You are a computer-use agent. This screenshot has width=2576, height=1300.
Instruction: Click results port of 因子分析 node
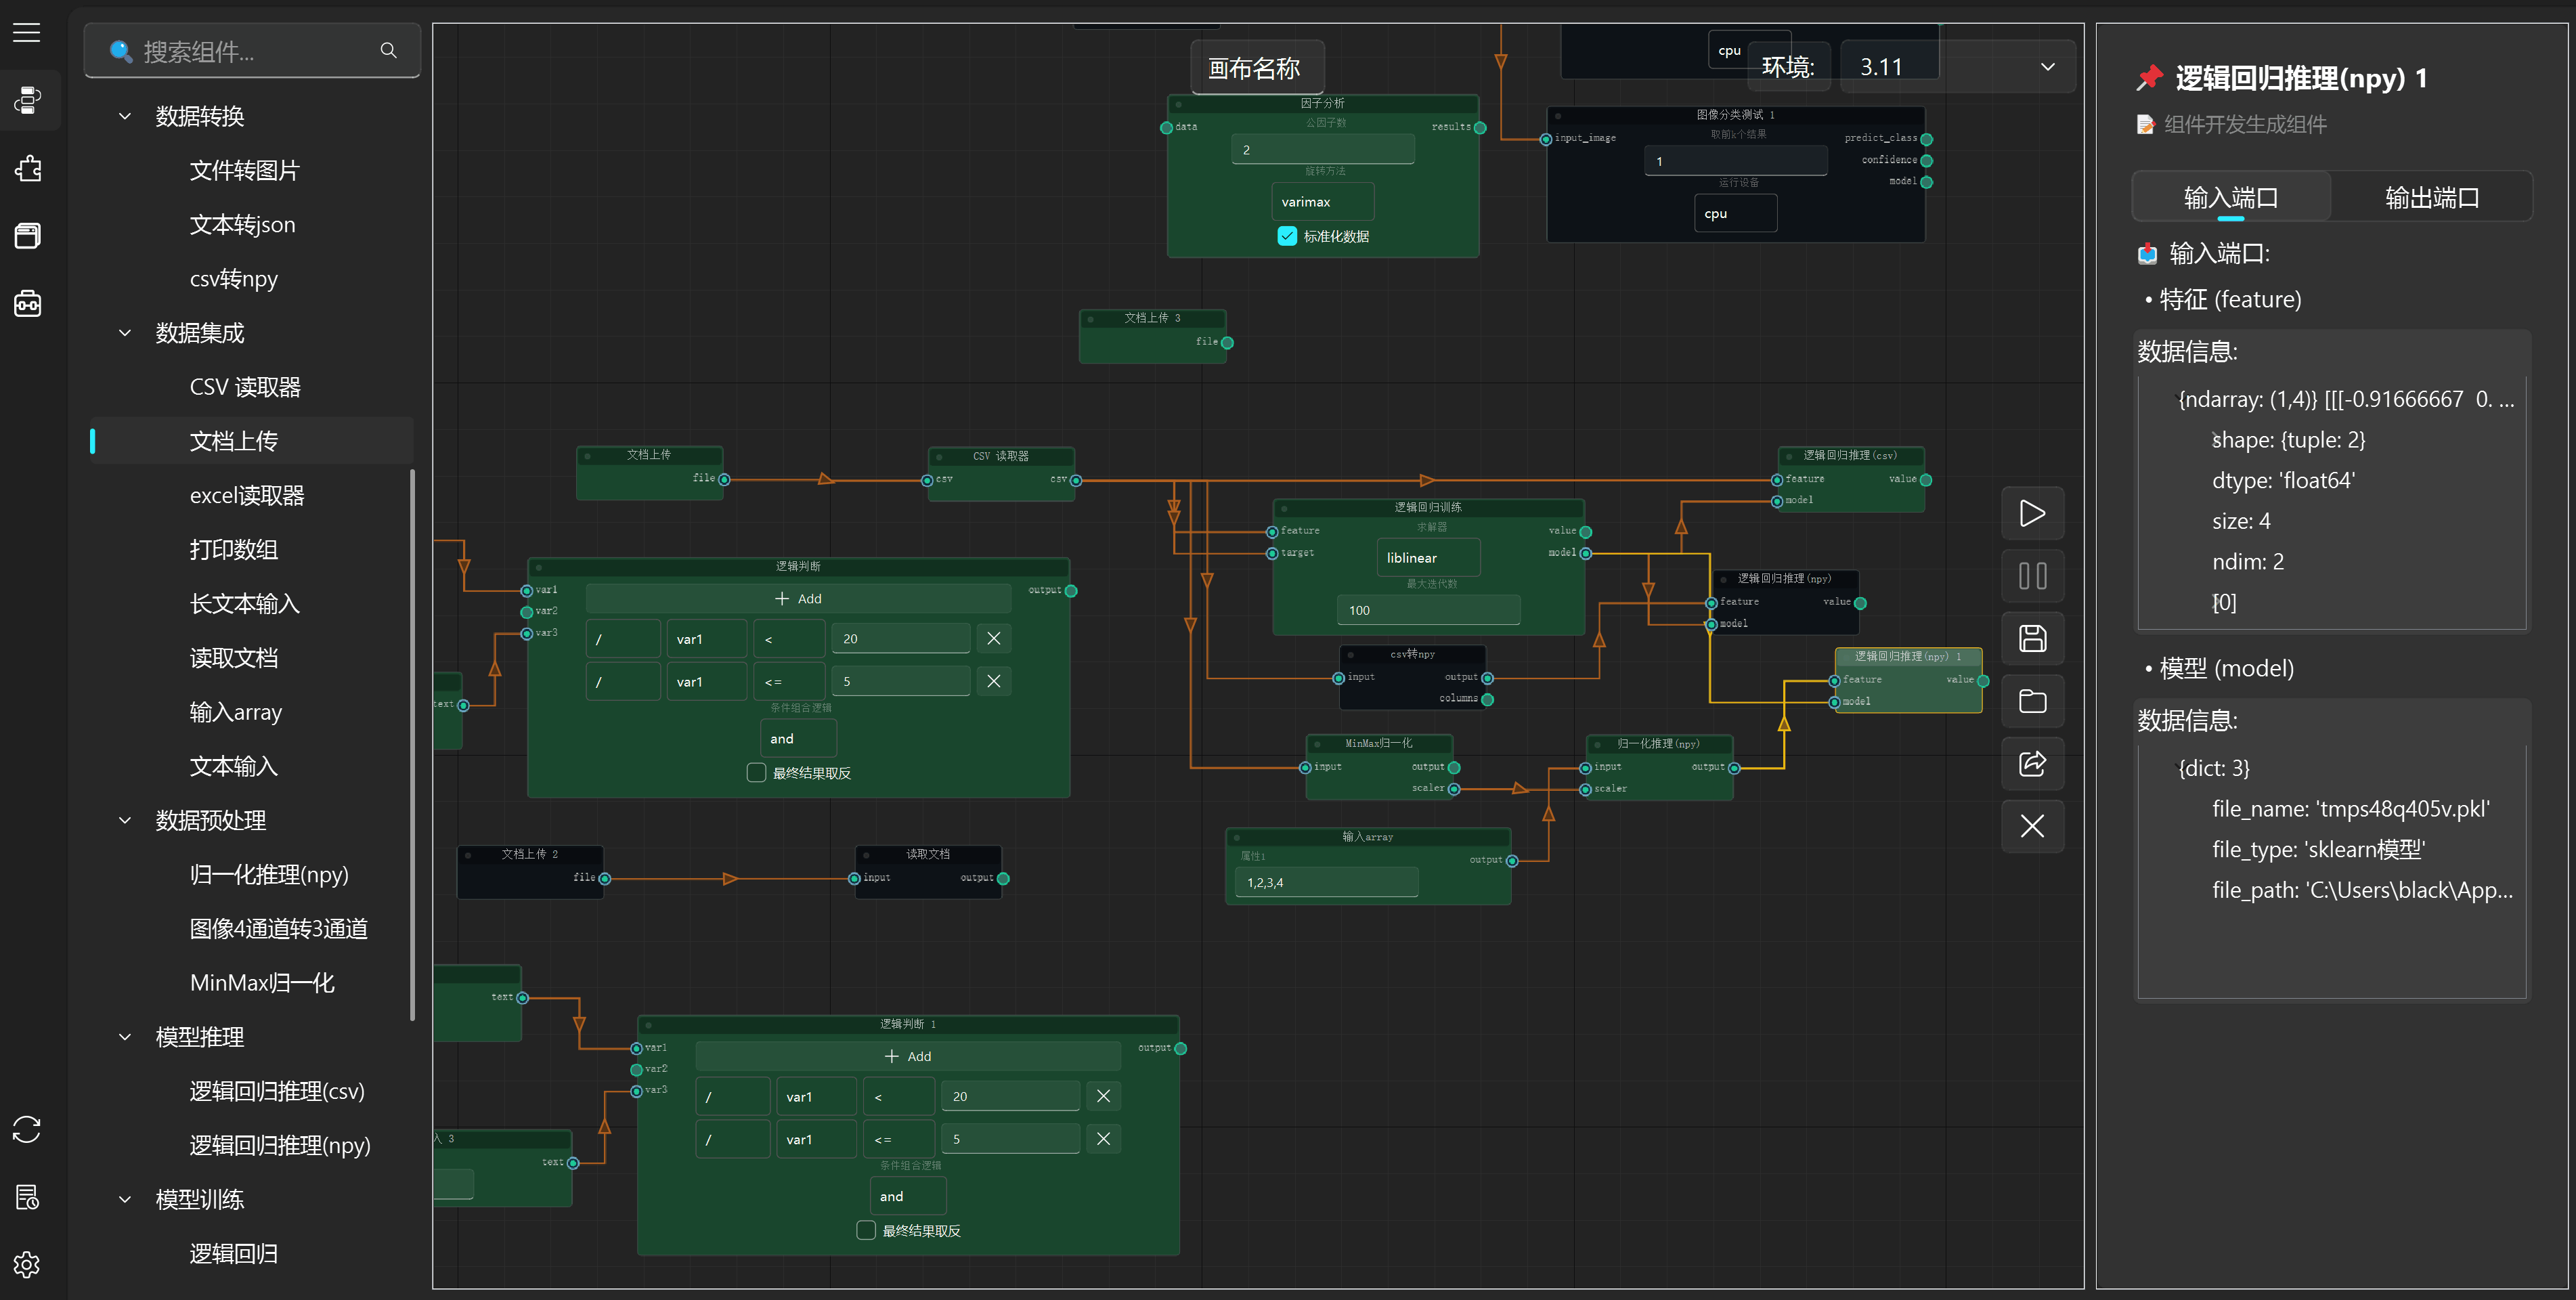pyautogui.click(x=1480, y=128)
